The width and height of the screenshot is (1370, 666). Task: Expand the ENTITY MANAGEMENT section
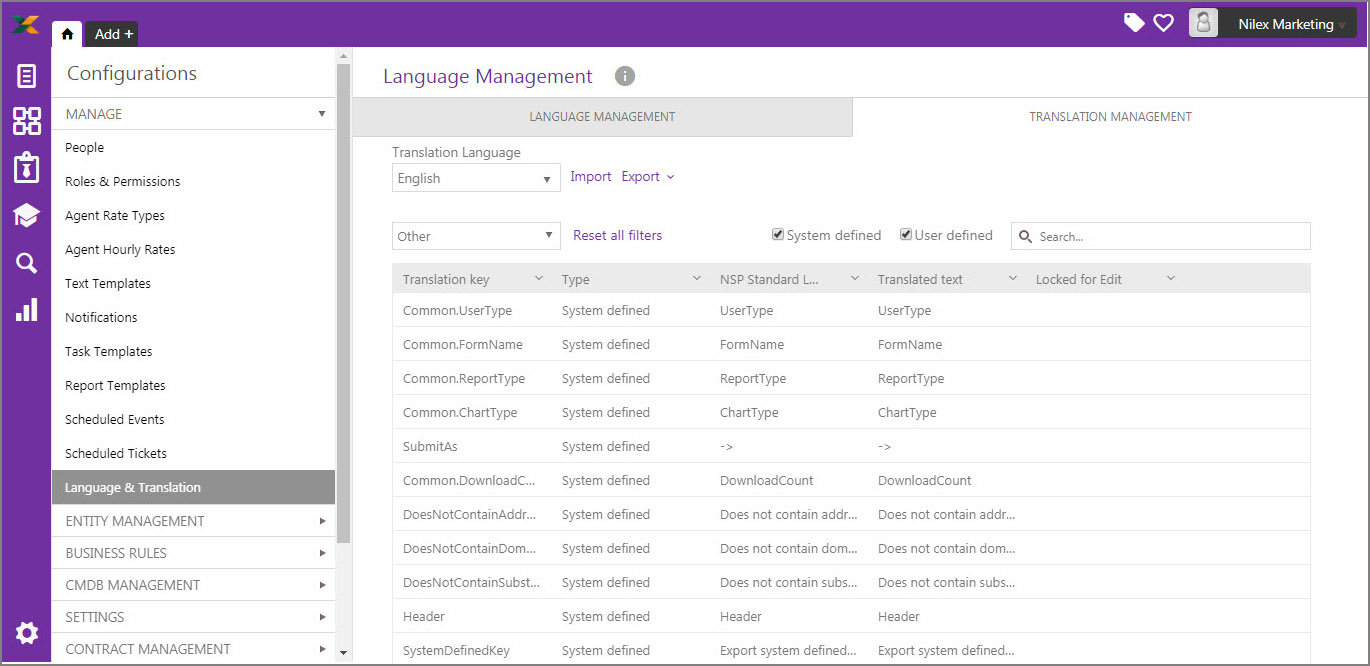[x=195, y=521]
